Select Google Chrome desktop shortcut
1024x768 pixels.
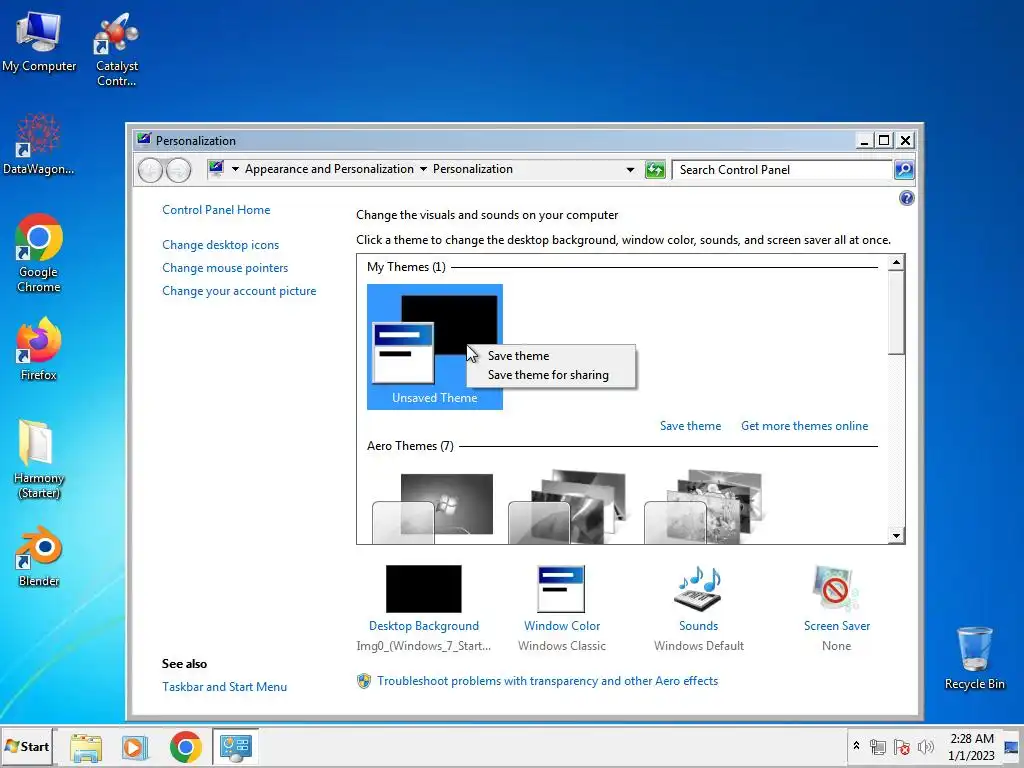[x=39, y=253]
